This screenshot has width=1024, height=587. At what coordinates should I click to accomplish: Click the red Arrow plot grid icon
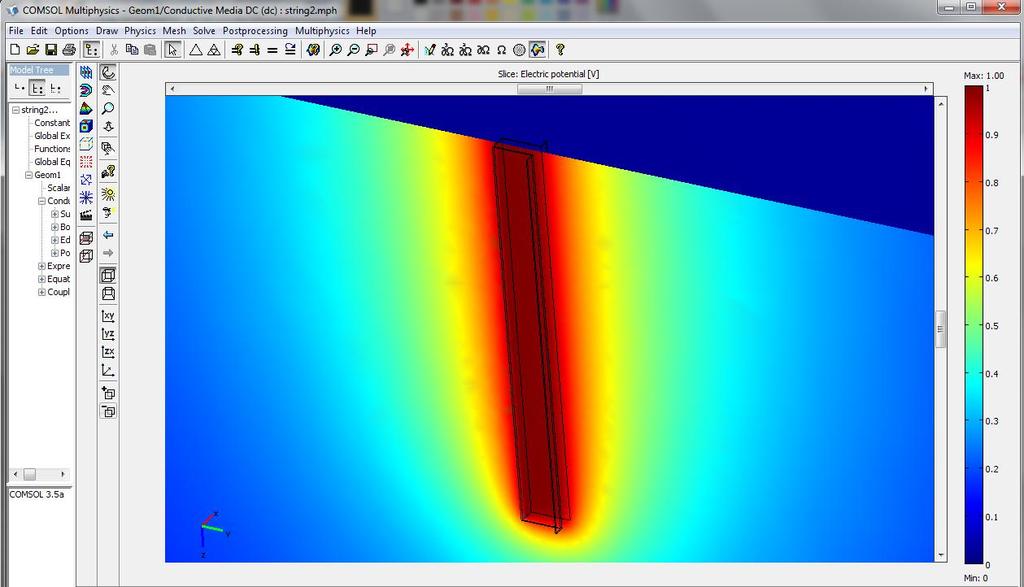[x=86, y=161]
